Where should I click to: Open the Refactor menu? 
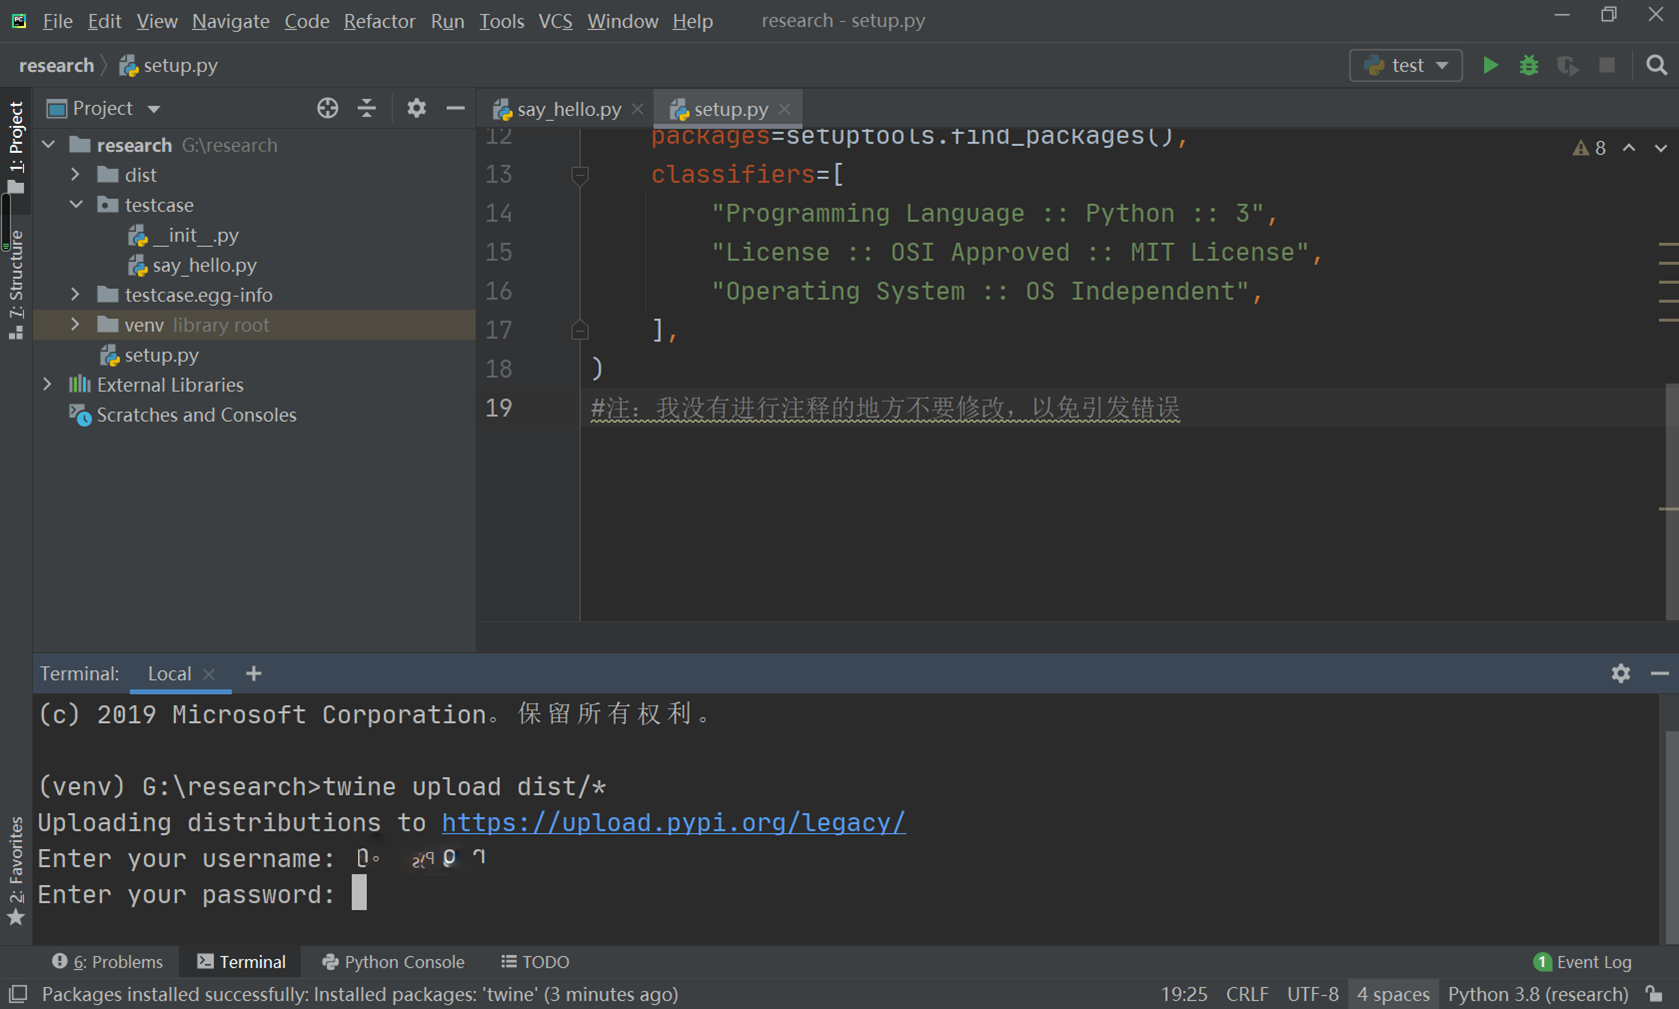point(379,21)
